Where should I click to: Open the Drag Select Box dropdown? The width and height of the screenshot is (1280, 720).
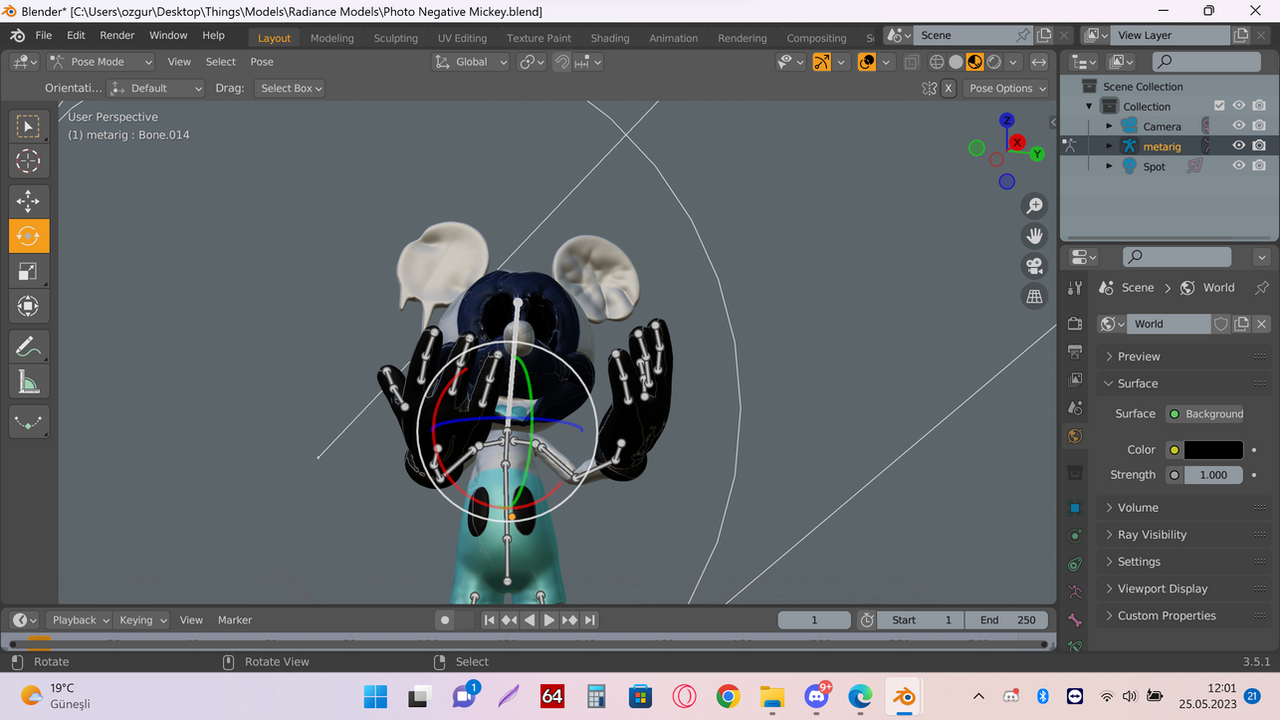point(289,88)
